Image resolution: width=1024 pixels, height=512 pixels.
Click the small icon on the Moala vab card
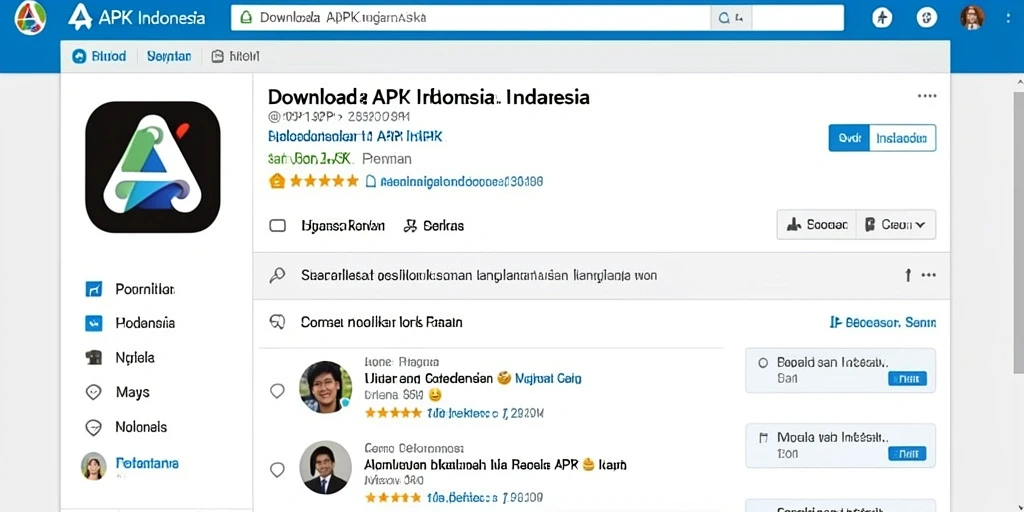(x=762, y=438)
